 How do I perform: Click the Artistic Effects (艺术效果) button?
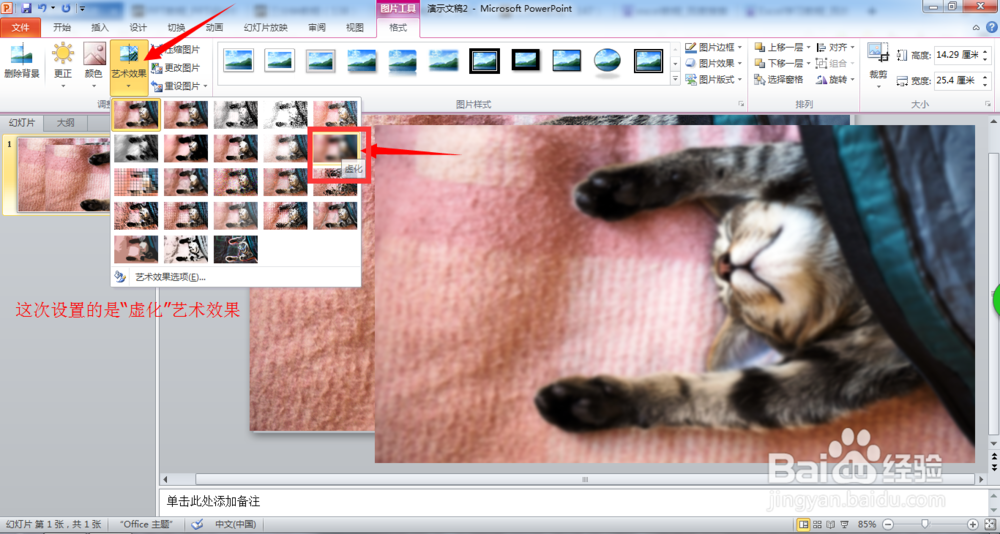click(x=129, y=66)
